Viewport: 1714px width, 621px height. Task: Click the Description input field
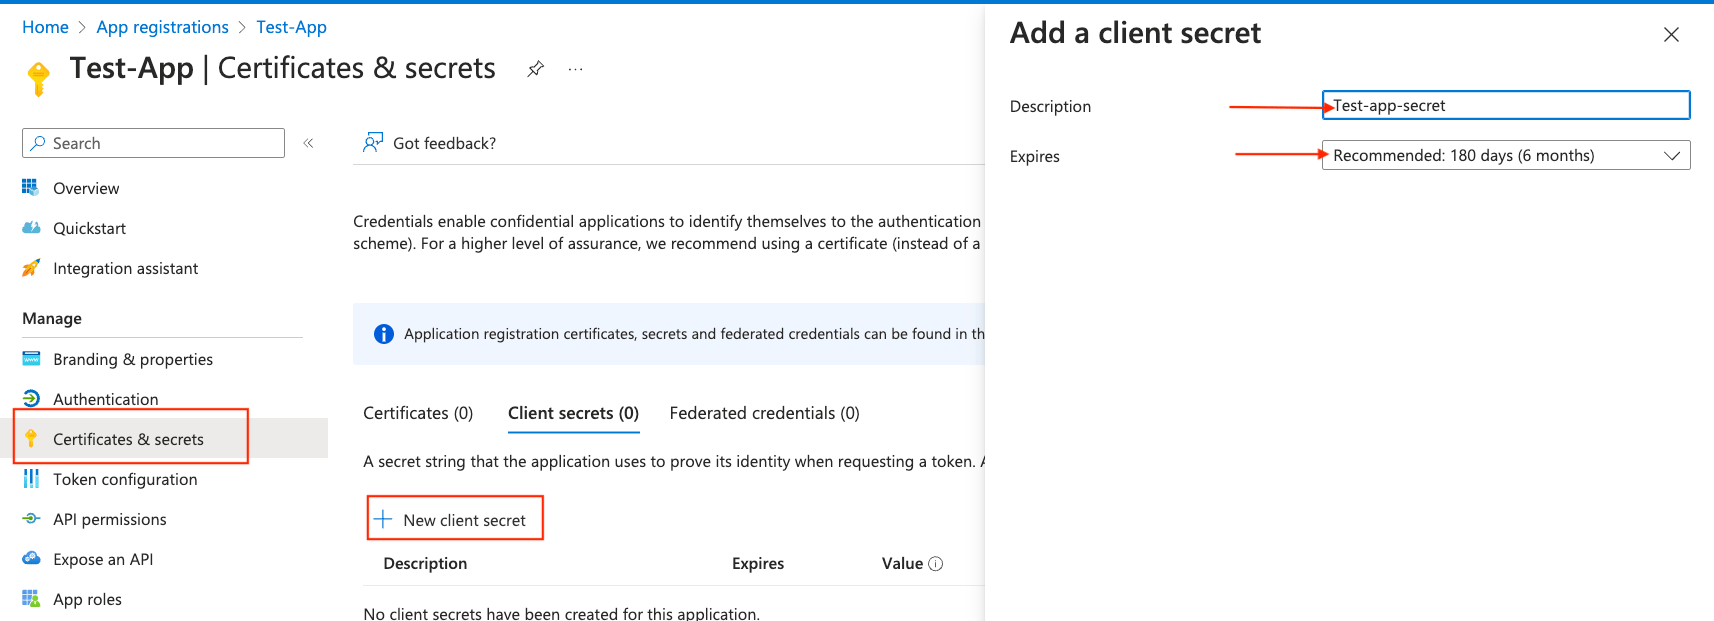tap(1506, 105)
